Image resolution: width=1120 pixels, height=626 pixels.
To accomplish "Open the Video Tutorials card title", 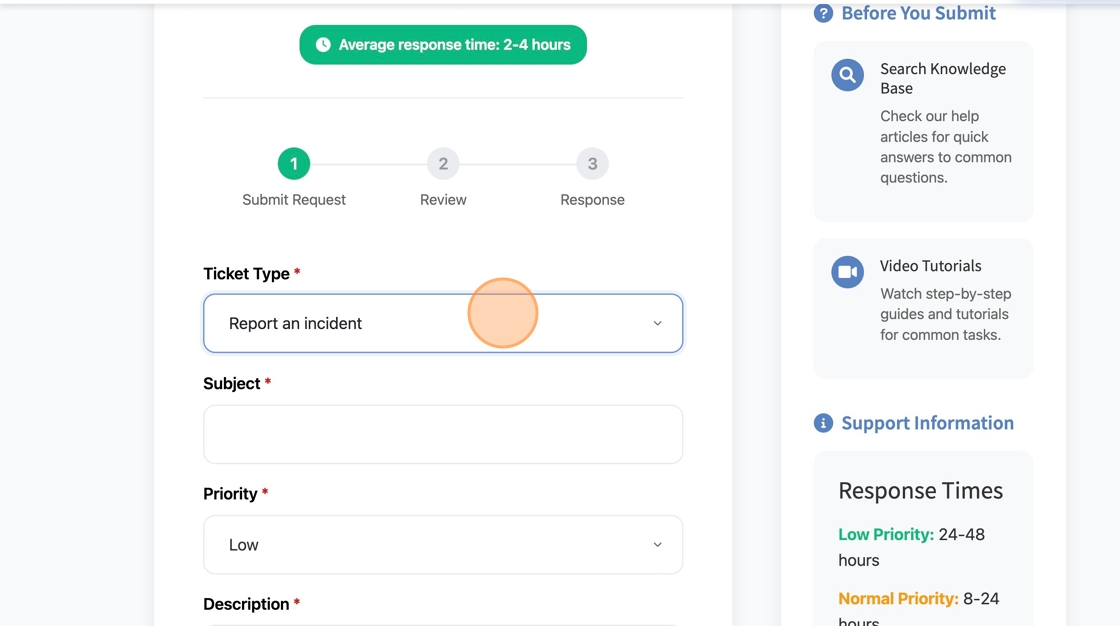I will (930, 266).
